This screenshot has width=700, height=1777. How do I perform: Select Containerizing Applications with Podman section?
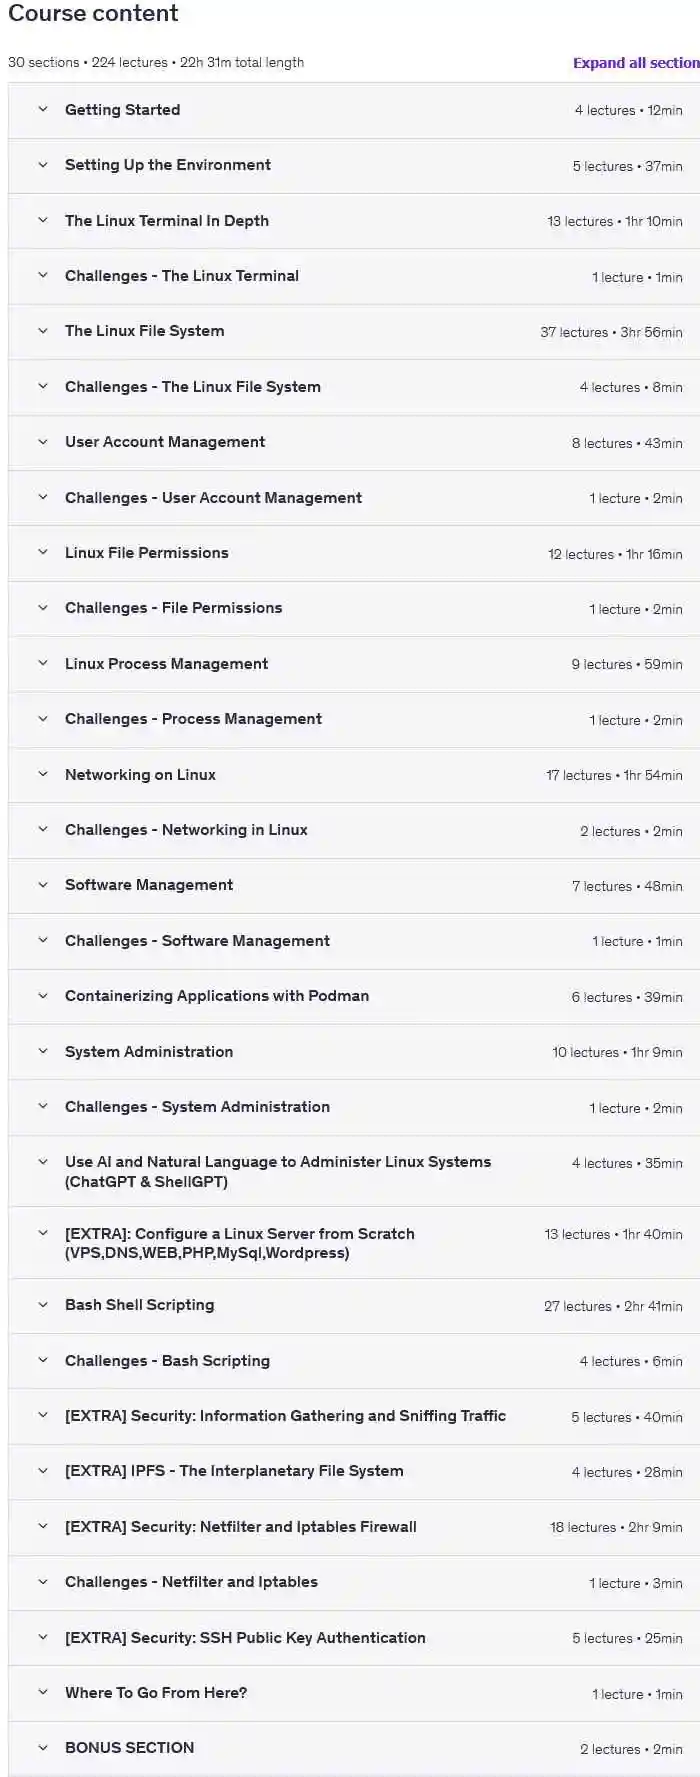pos(217,996)
